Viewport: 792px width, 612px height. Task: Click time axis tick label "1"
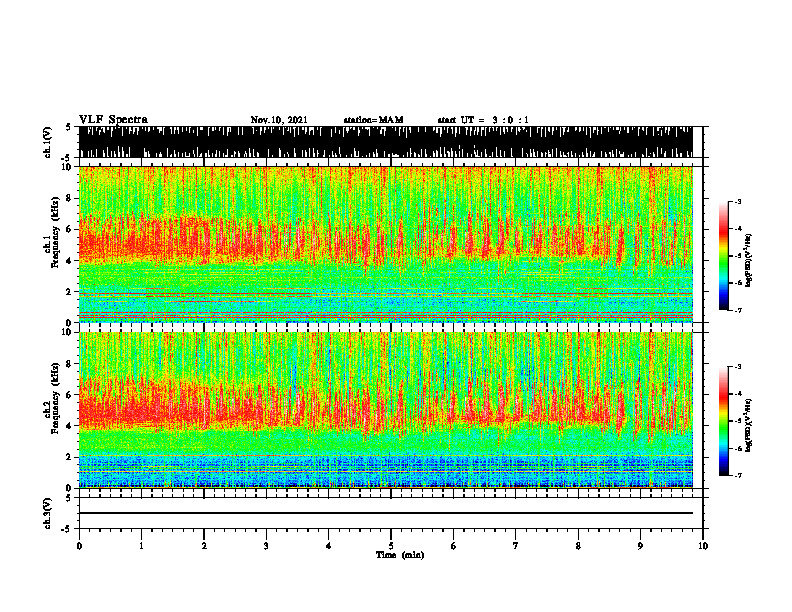[141, 546]
